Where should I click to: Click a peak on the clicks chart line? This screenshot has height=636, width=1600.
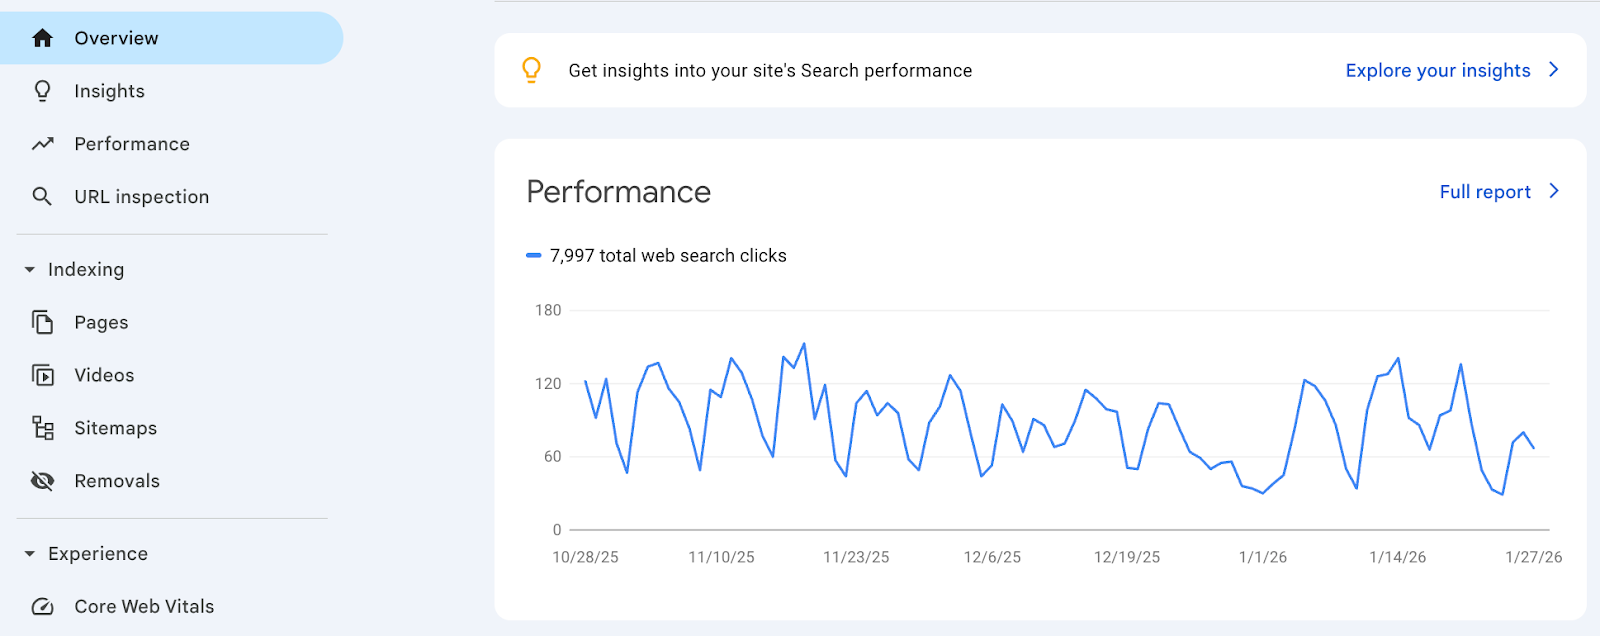(x=803, y=343)
